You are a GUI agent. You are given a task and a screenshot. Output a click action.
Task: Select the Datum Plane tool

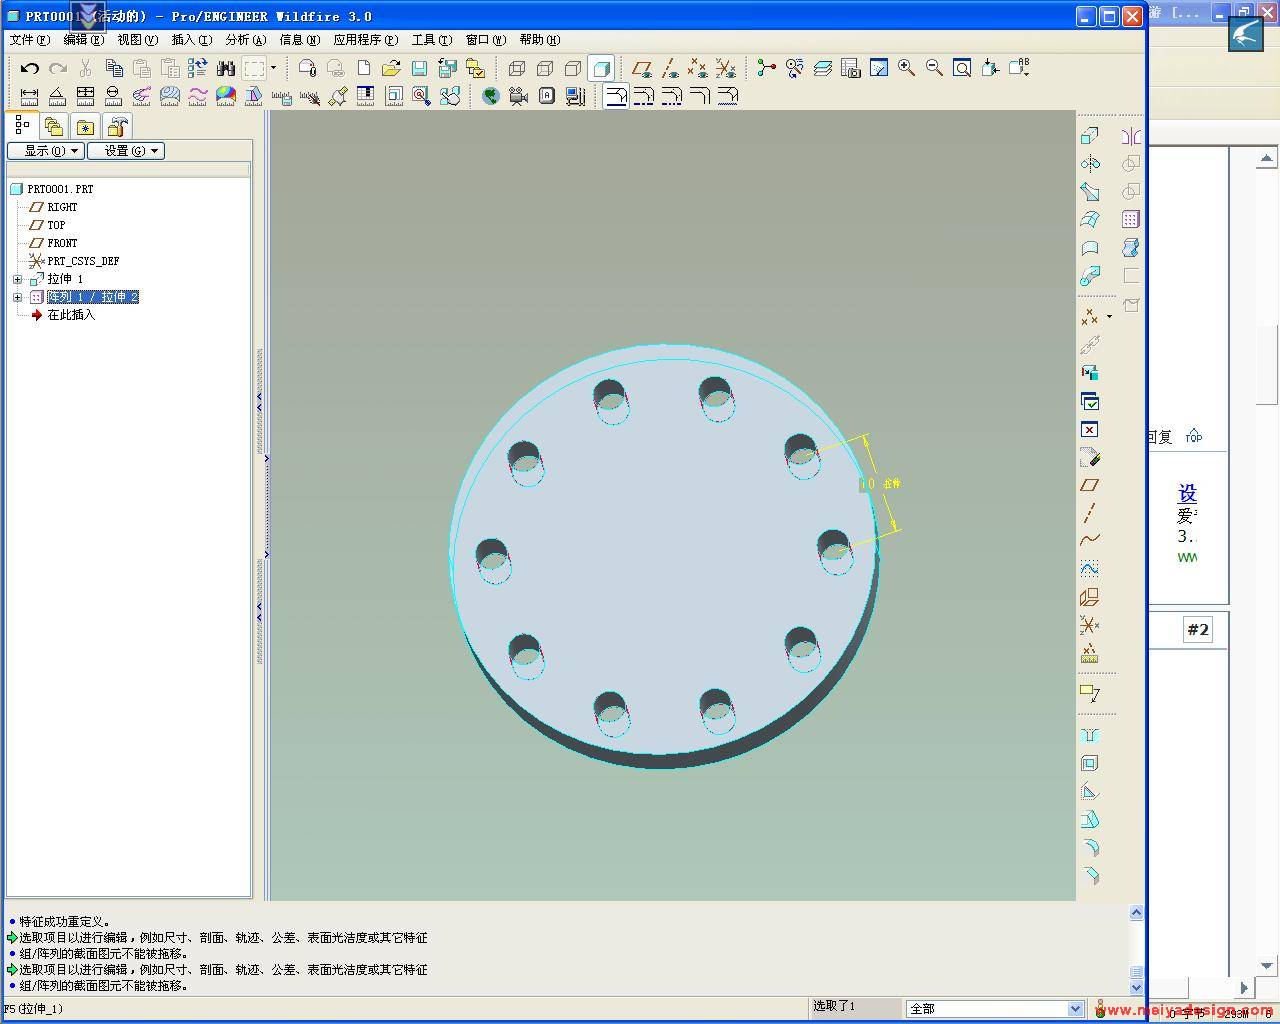[x=1090, y=485]
